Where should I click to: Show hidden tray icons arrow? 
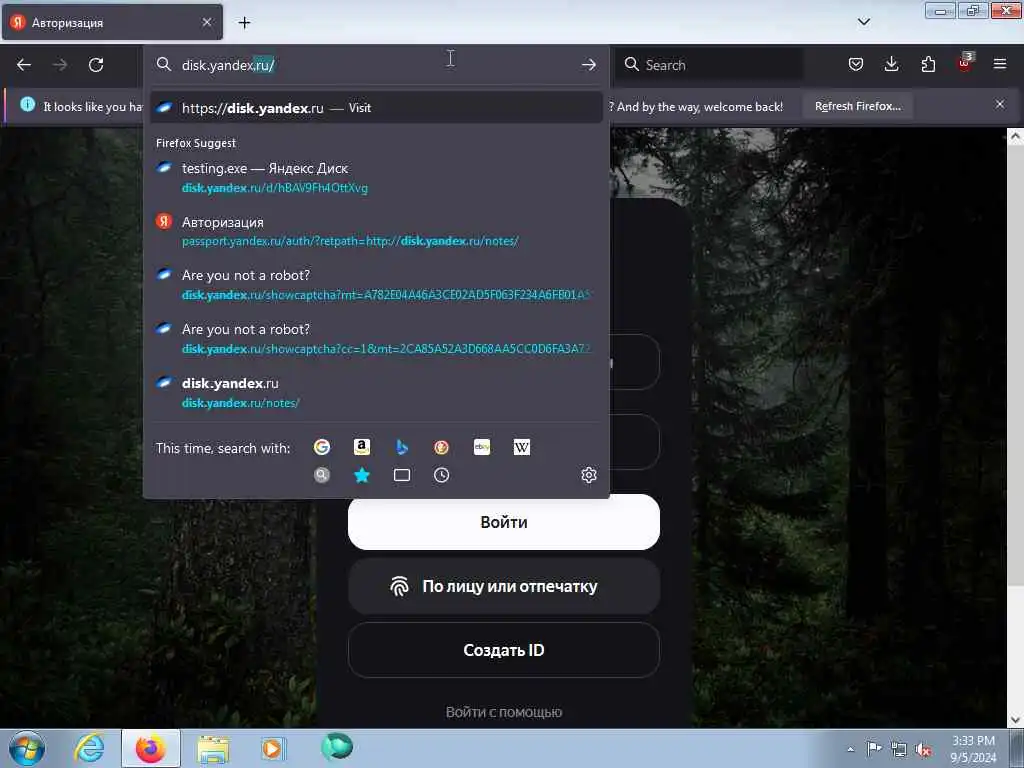point(850,749)
